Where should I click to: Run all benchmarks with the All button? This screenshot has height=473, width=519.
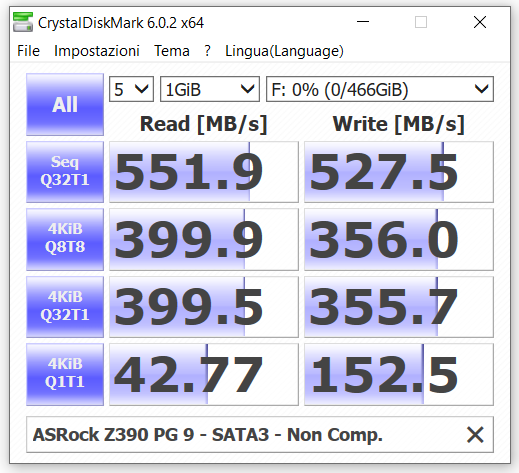click(65, 104)
